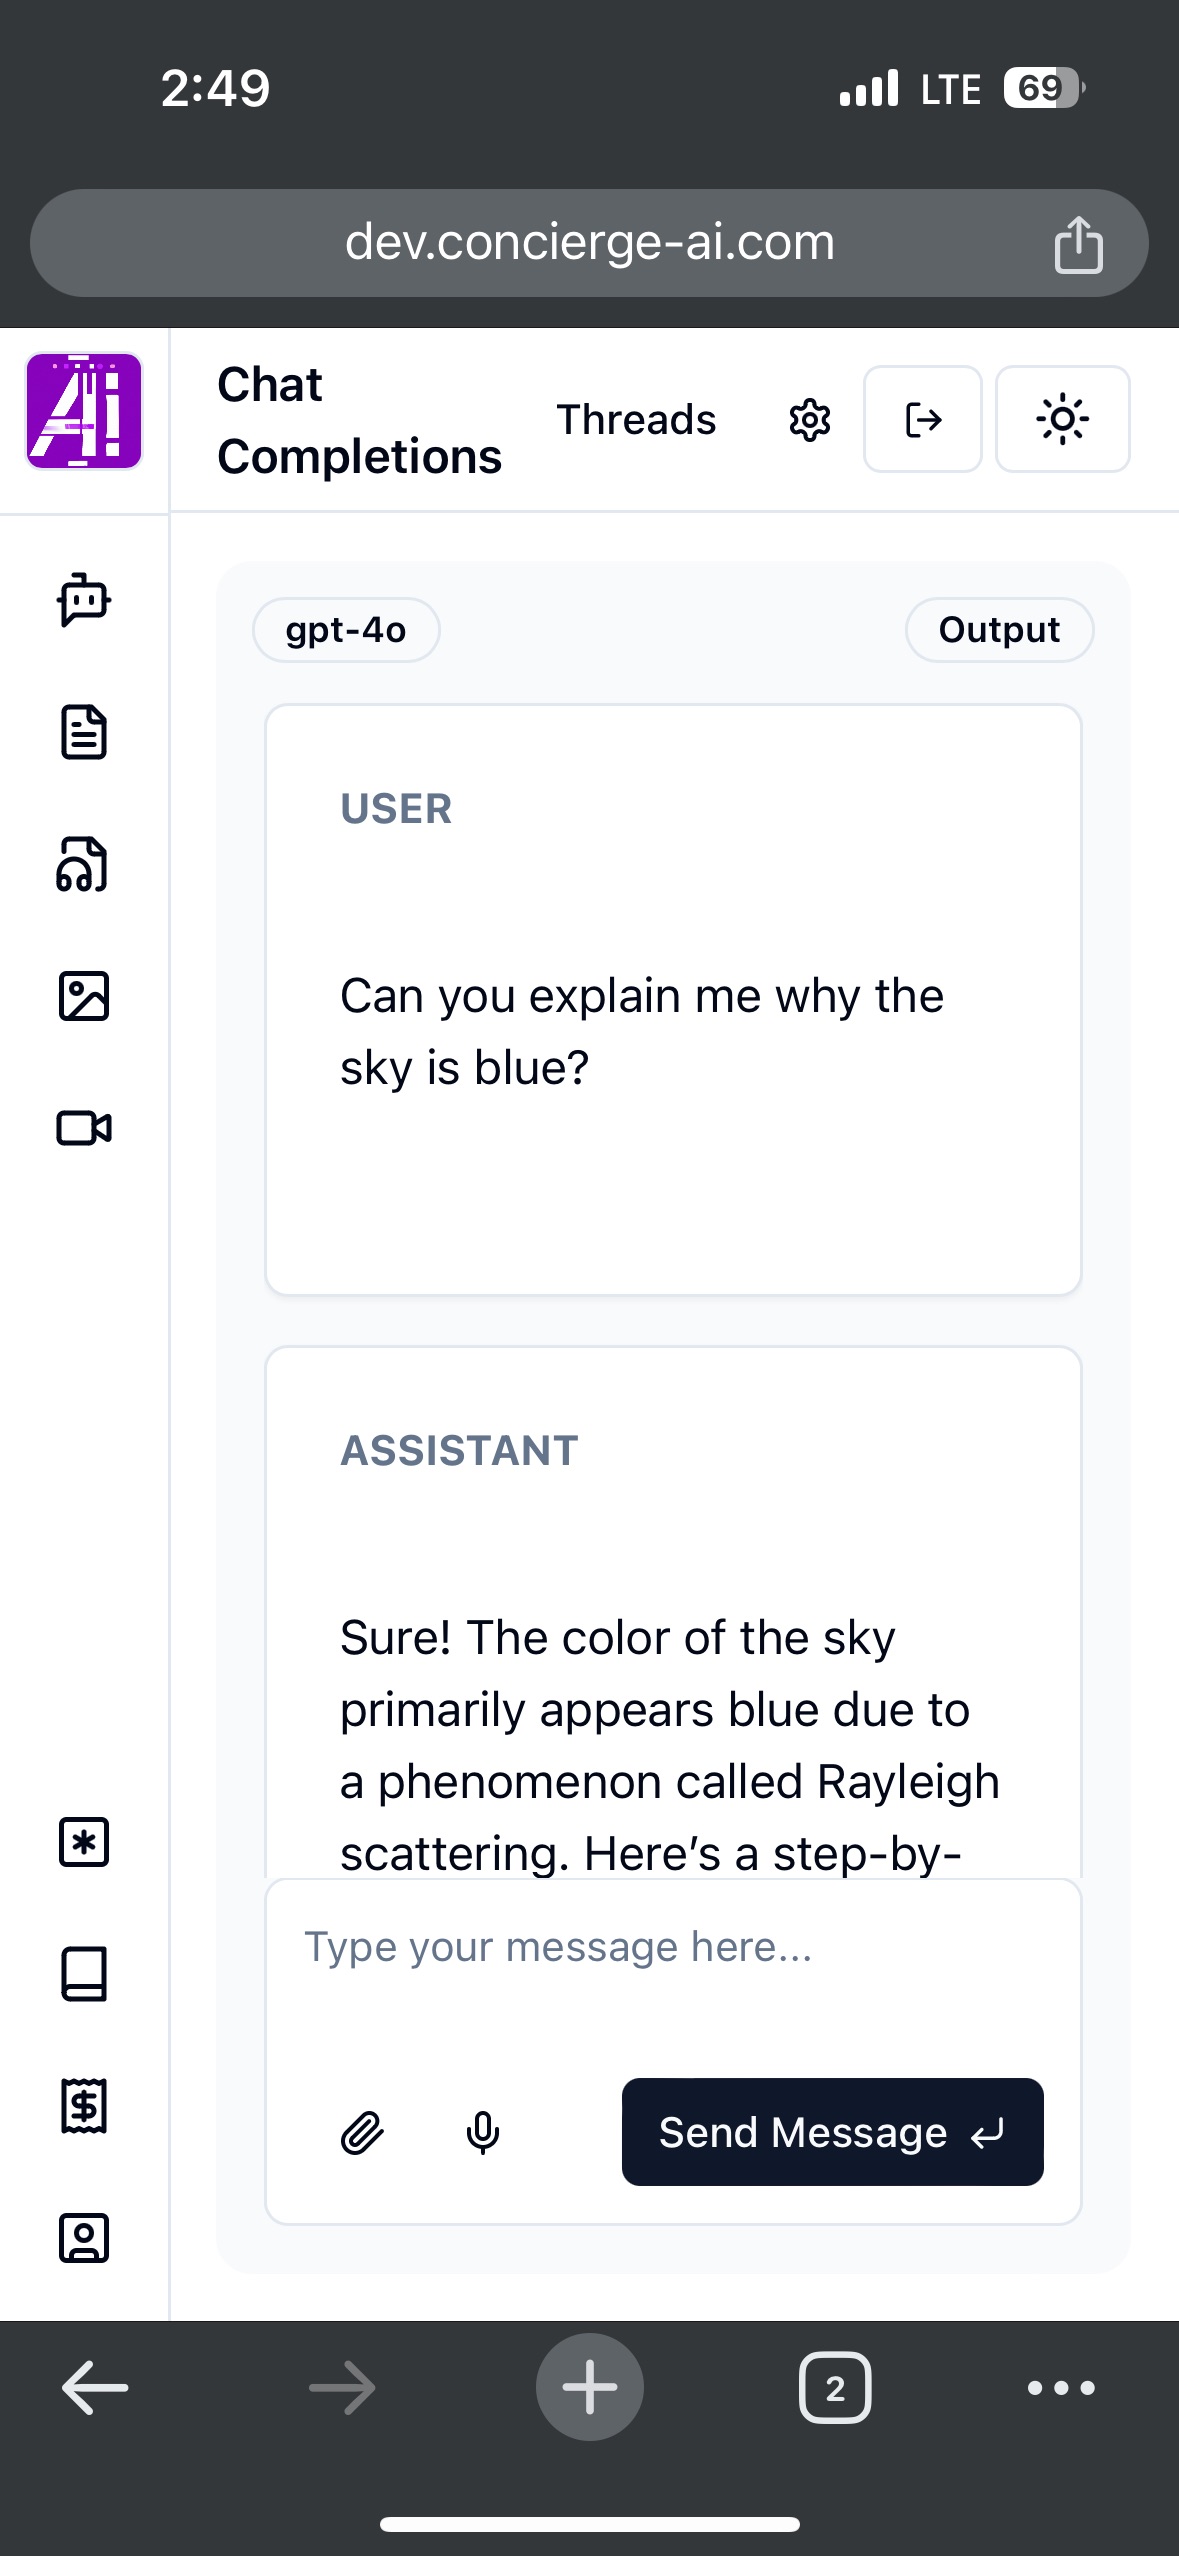1179x2556 pixels.
Task: Open the video camera sidebar icon
Action: click(x=84, y=1128)
